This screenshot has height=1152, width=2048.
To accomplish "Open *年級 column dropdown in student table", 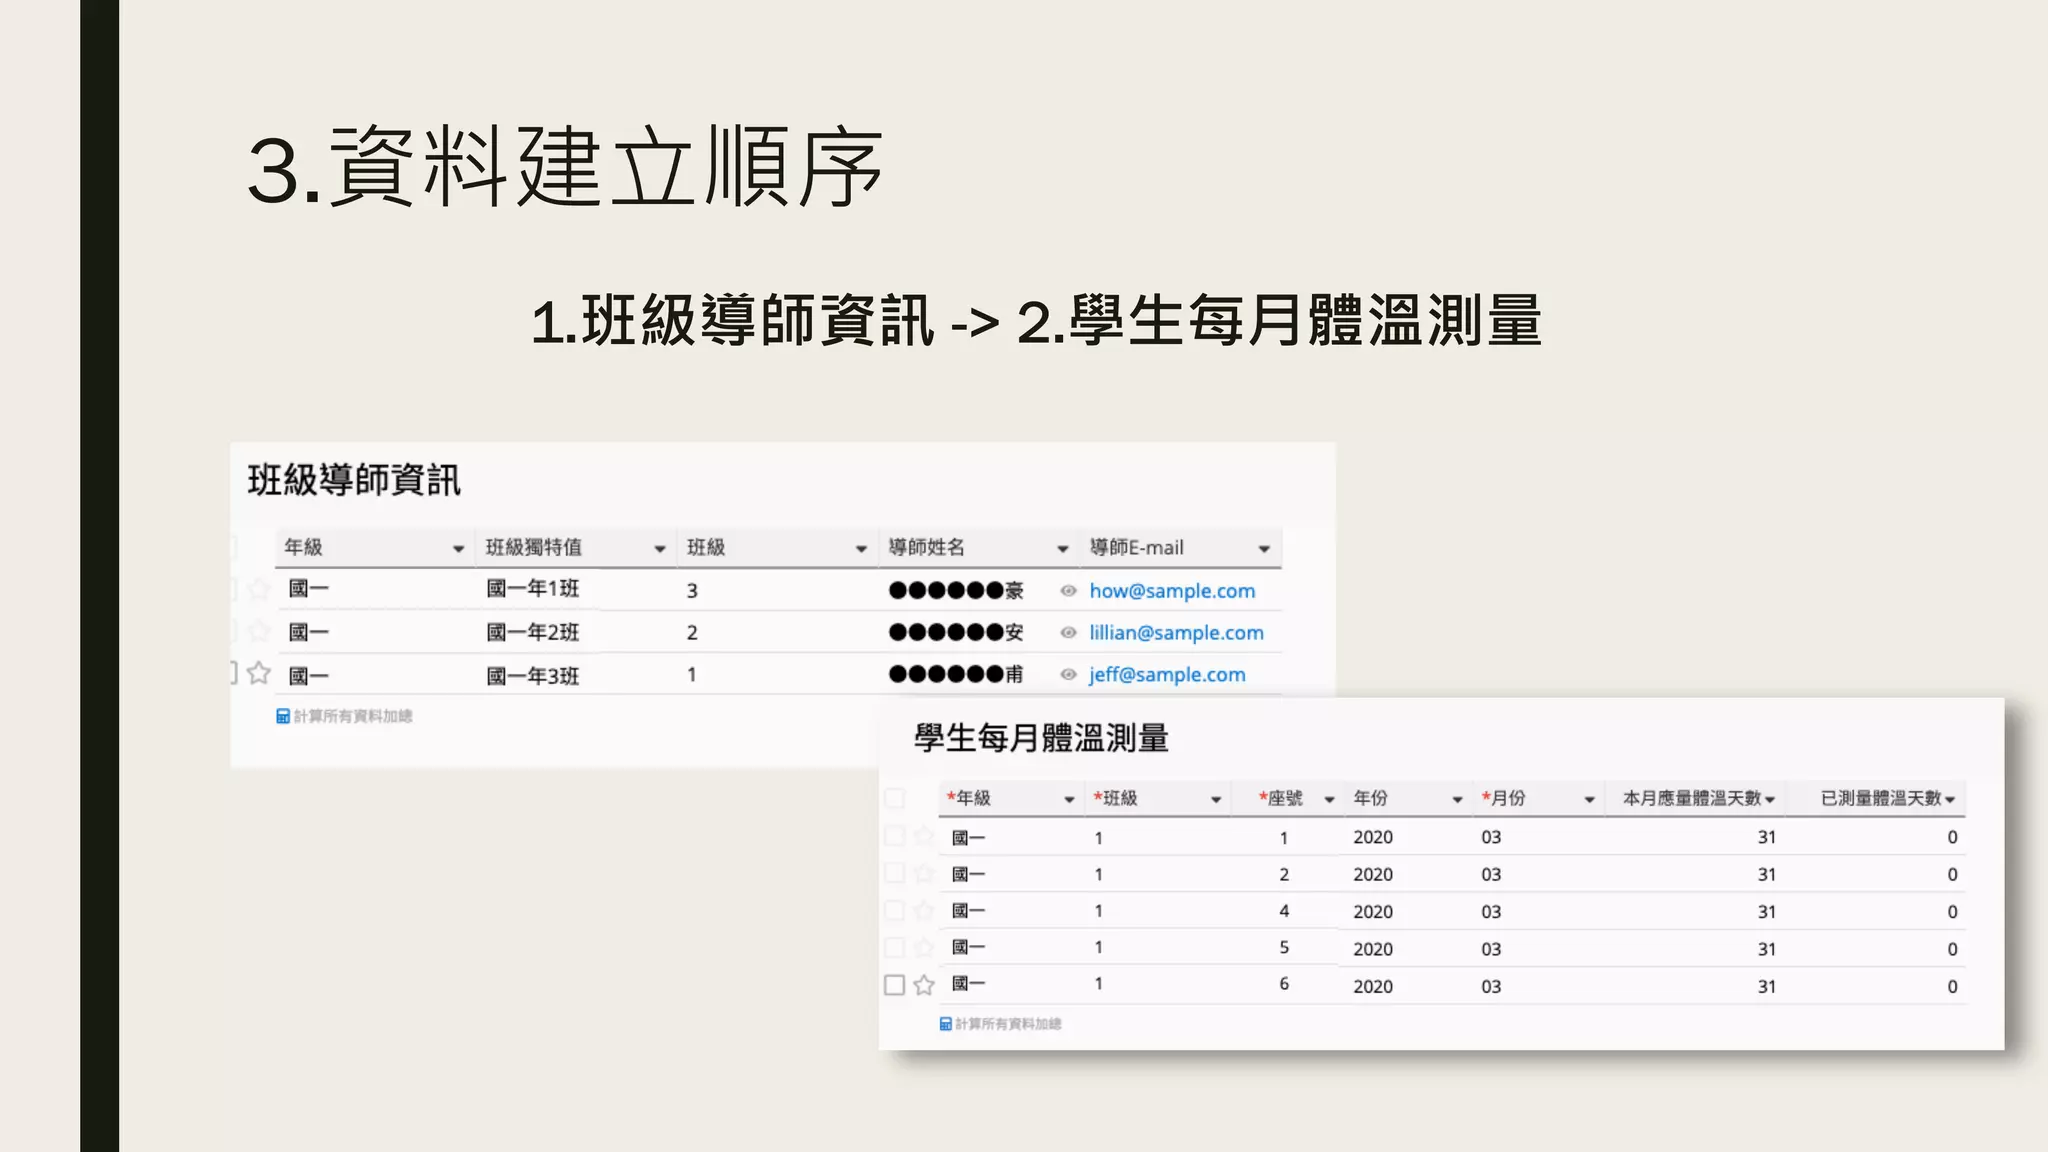I will 1069,800.
